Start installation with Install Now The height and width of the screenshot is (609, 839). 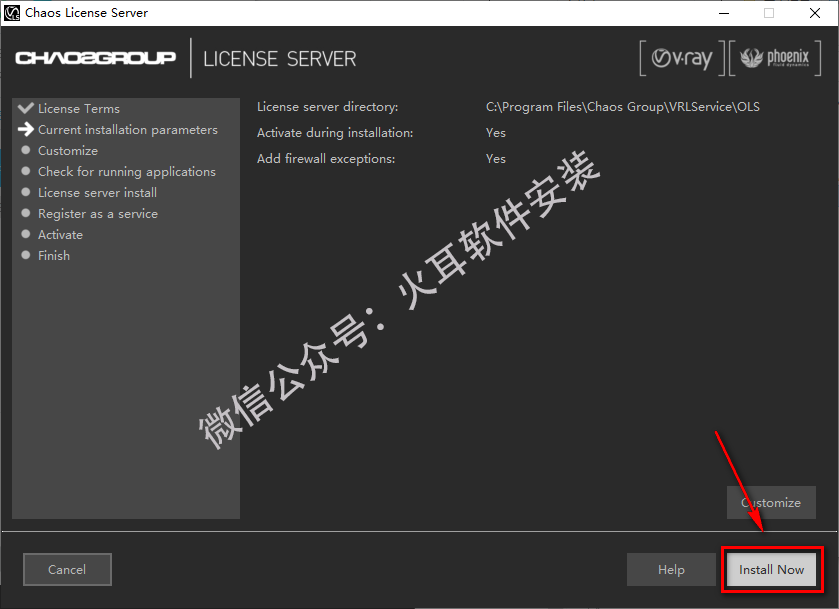tap(771, 570)
